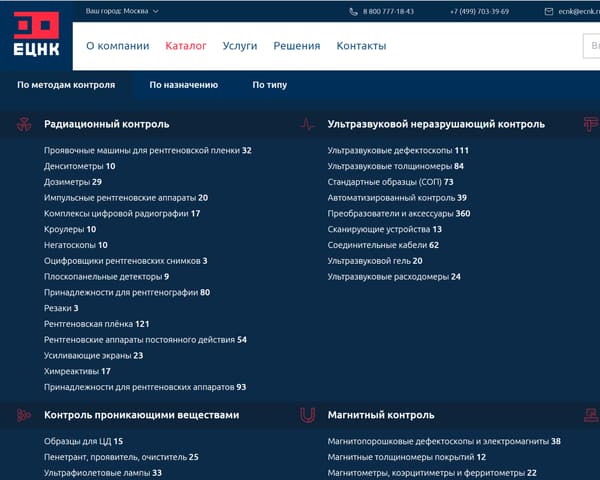Open Принадлежности для рентгеновских аппаратов
The width and height of the screenshot is (600, 480).
pyautogui.click(x=145, y=387)
